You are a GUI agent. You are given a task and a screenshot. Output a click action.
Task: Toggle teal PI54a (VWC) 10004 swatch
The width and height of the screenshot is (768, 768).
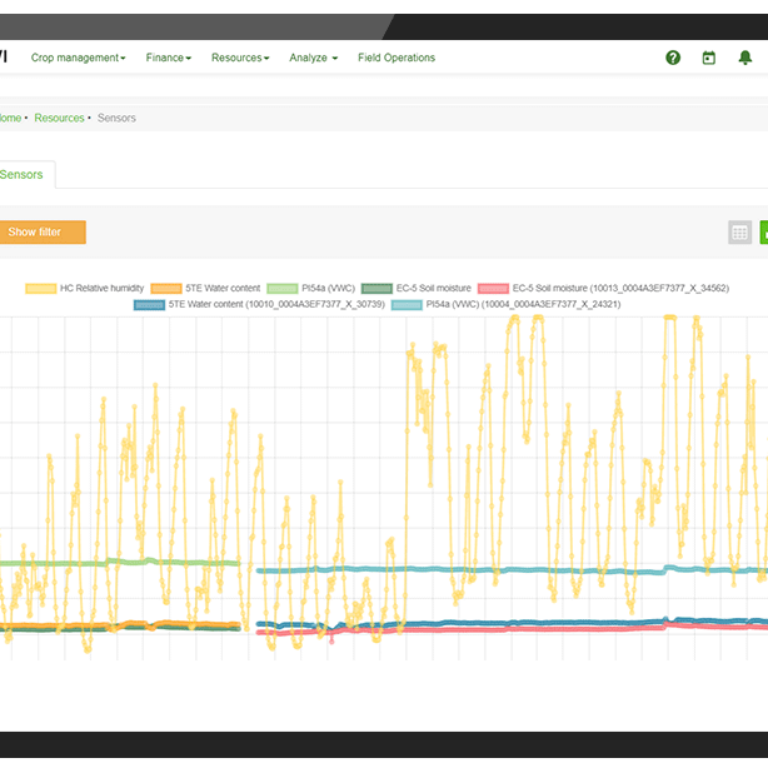coord(407,305)
